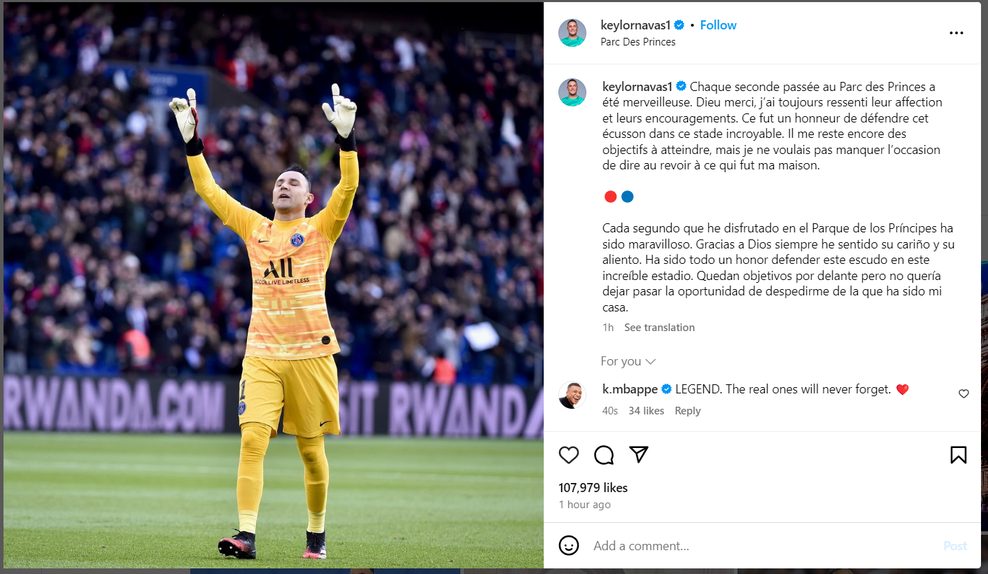
Task: Open the three-dot more options menu
Action: pos(956,33)
